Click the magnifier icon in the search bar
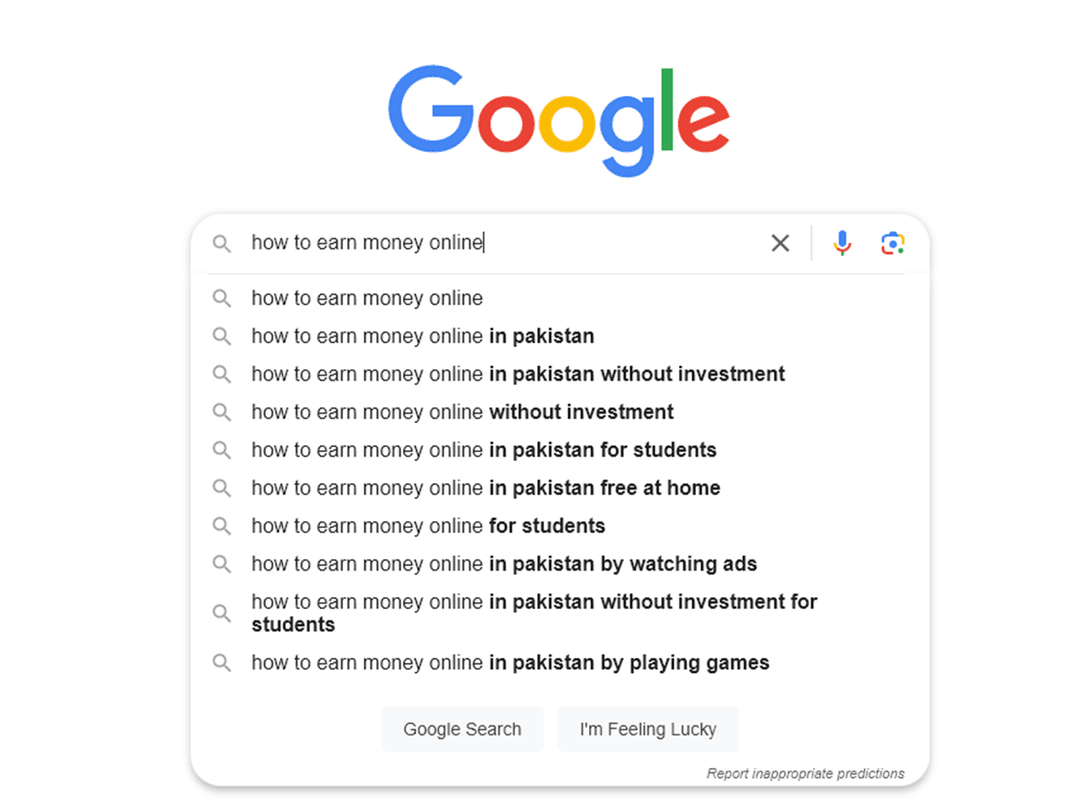This screenshot has height=810, width=1080. point(222,242)
